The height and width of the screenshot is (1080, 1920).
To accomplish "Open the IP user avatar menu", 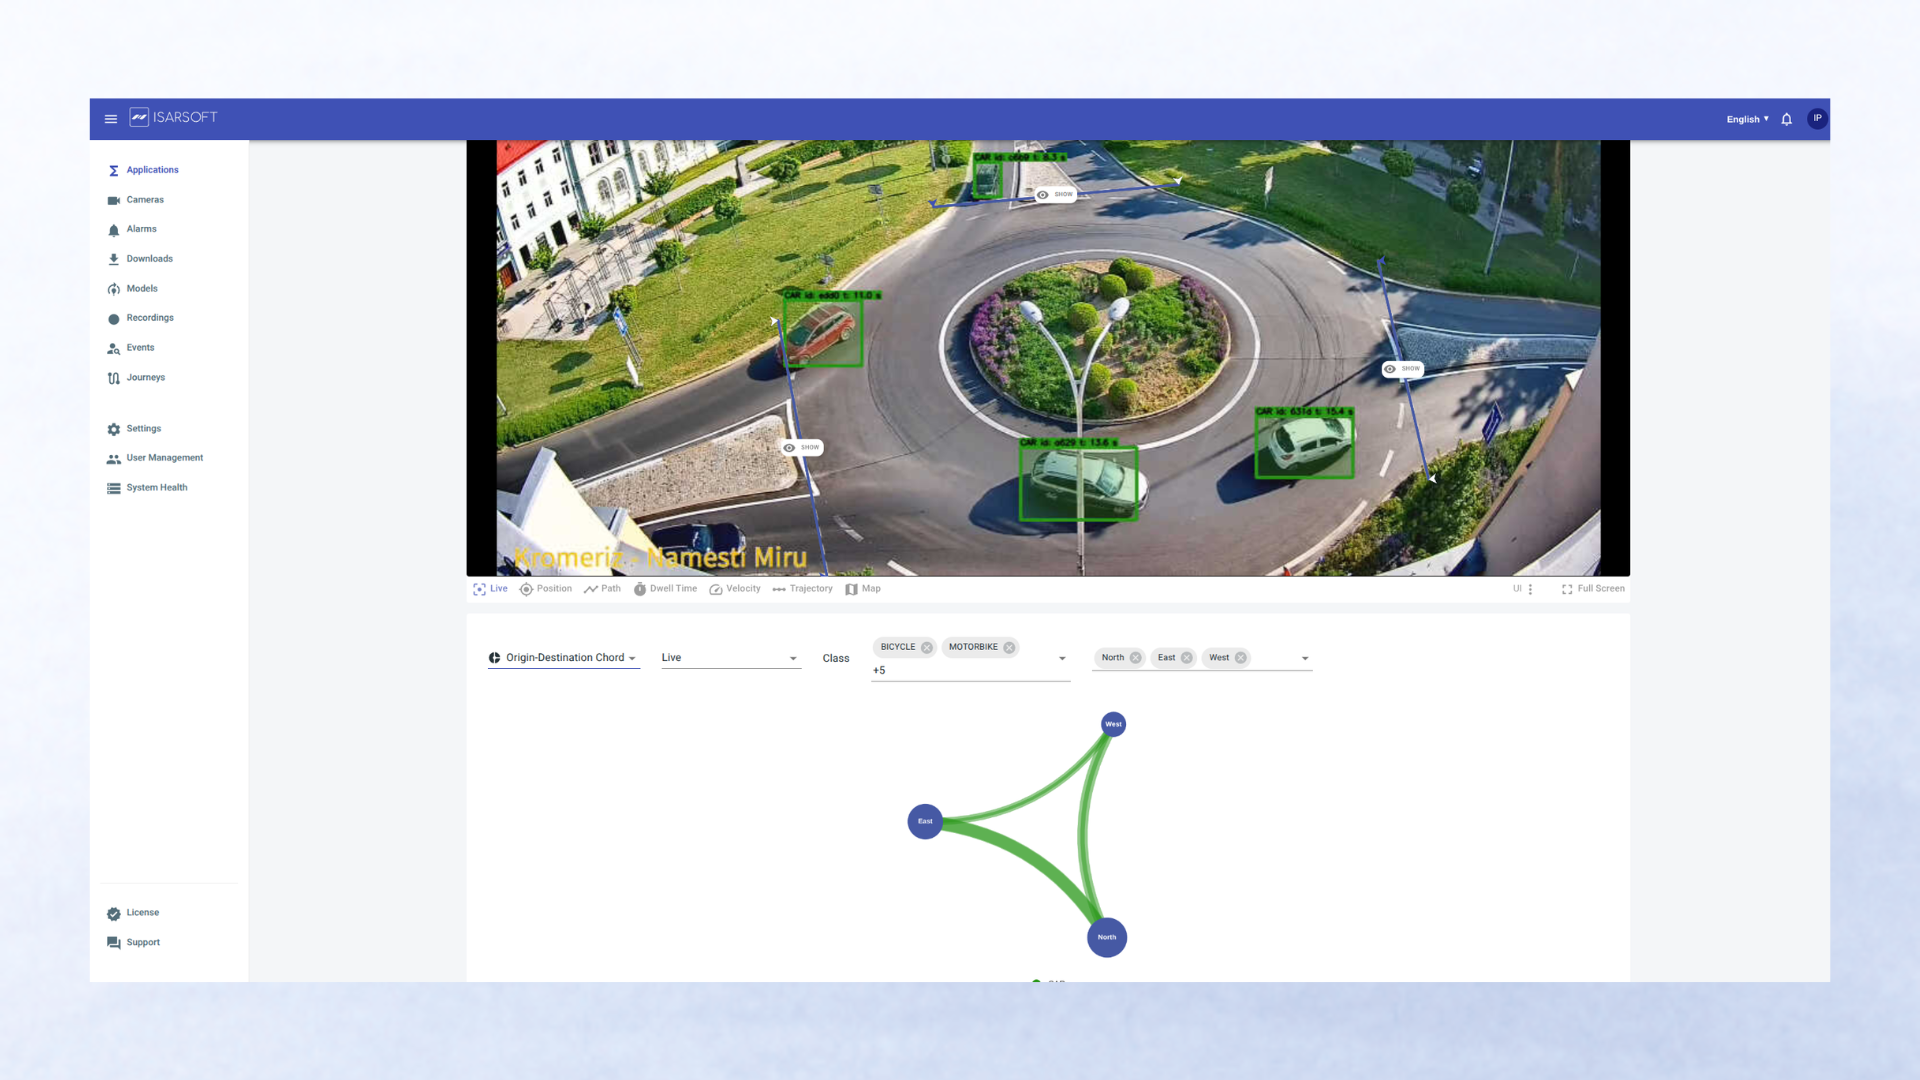I will tap(1817, 118).
